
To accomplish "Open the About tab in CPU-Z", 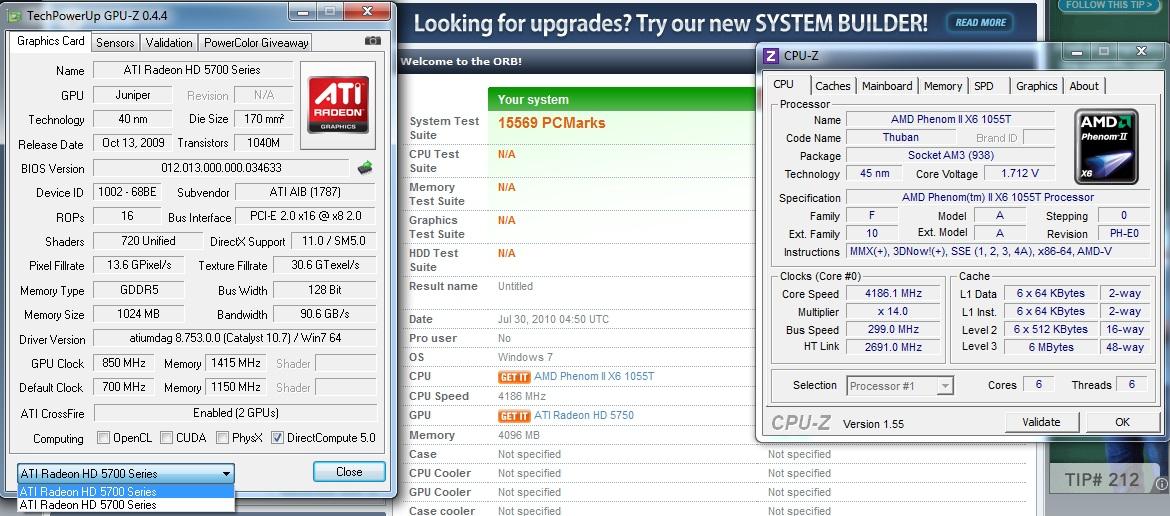I will click(1083, 86).
